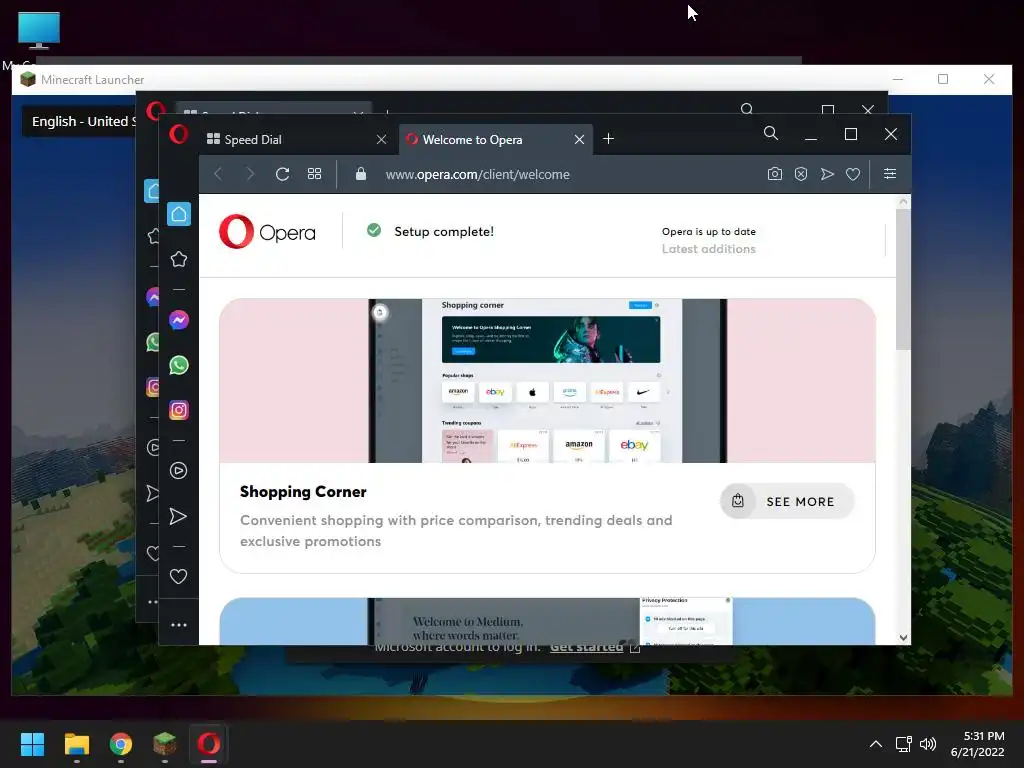Open volume control in system tray
The height and width of the screenshot is (768, 1024).
tap(927, 744)
